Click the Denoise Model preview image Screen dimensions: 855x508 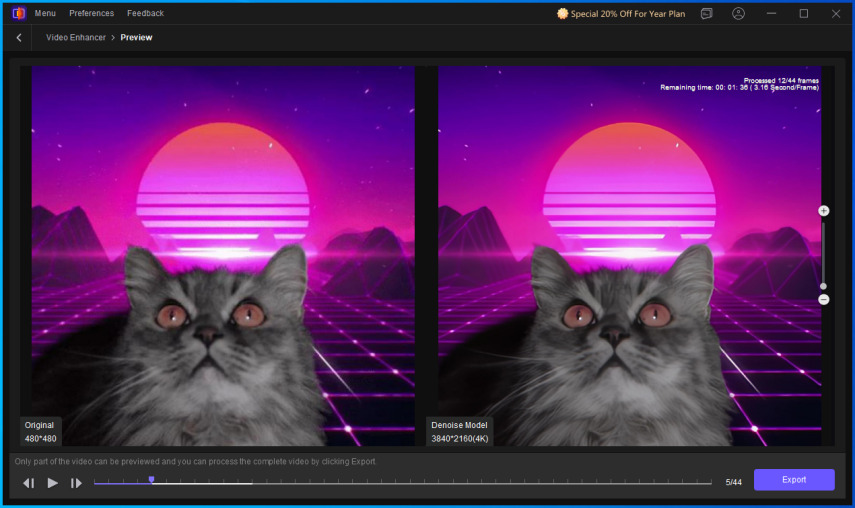629,256
